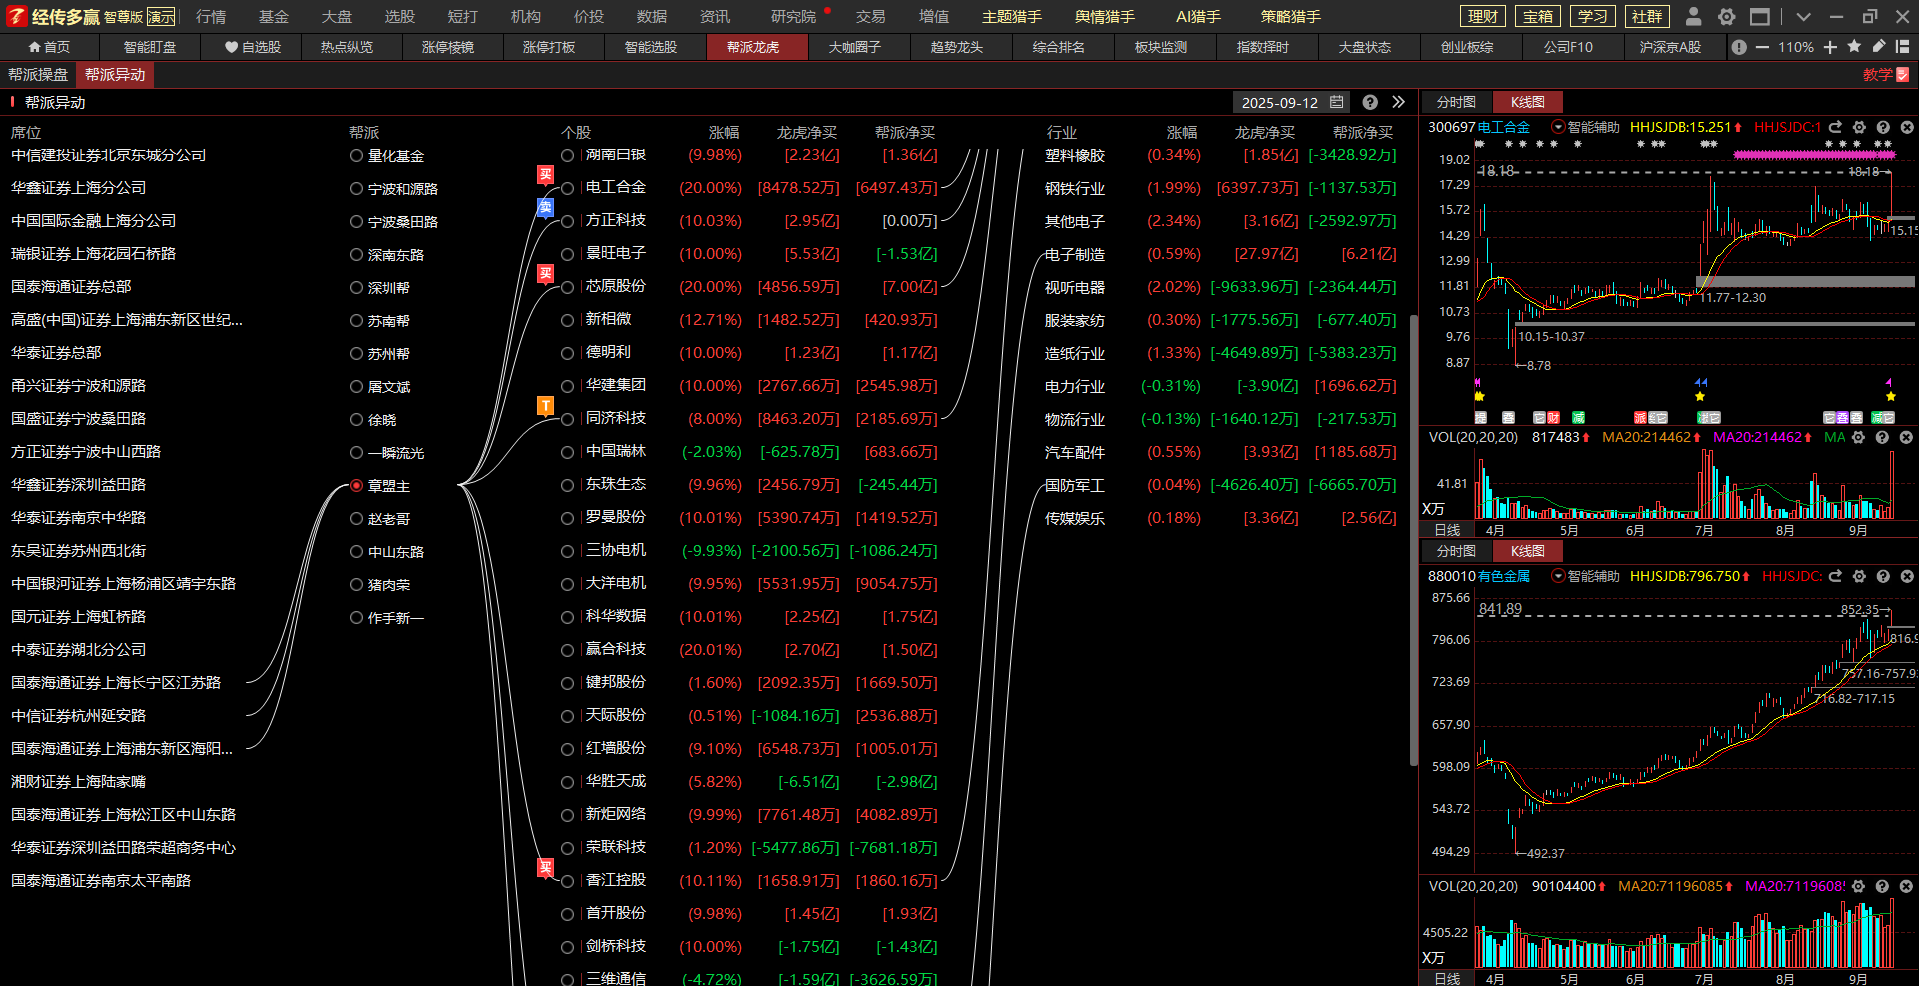The height and width of the screenshot is (986, 1919).
Task: Select the 深南东路 radio button
Action: click(356, 254)
